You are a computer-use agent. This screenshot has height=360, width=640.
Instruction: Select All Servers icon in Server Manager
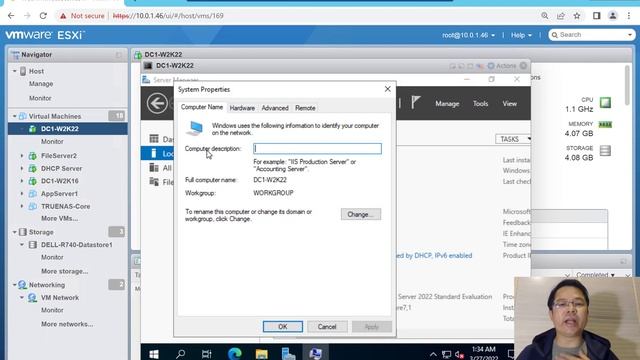(x=154, y=167)
